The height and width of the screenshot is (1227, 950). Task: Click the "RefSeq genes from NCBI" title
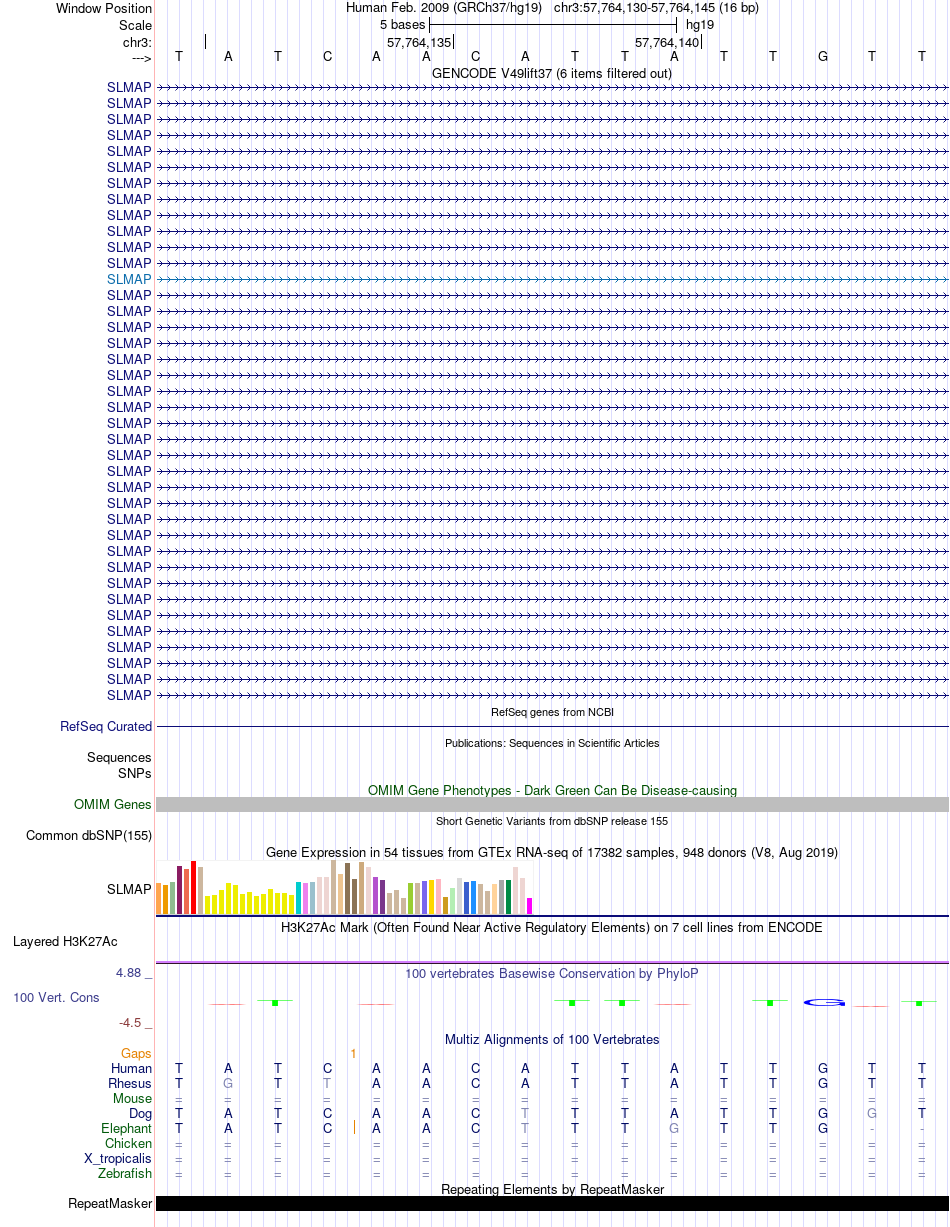pyautogui.click(x=552, y=712)
